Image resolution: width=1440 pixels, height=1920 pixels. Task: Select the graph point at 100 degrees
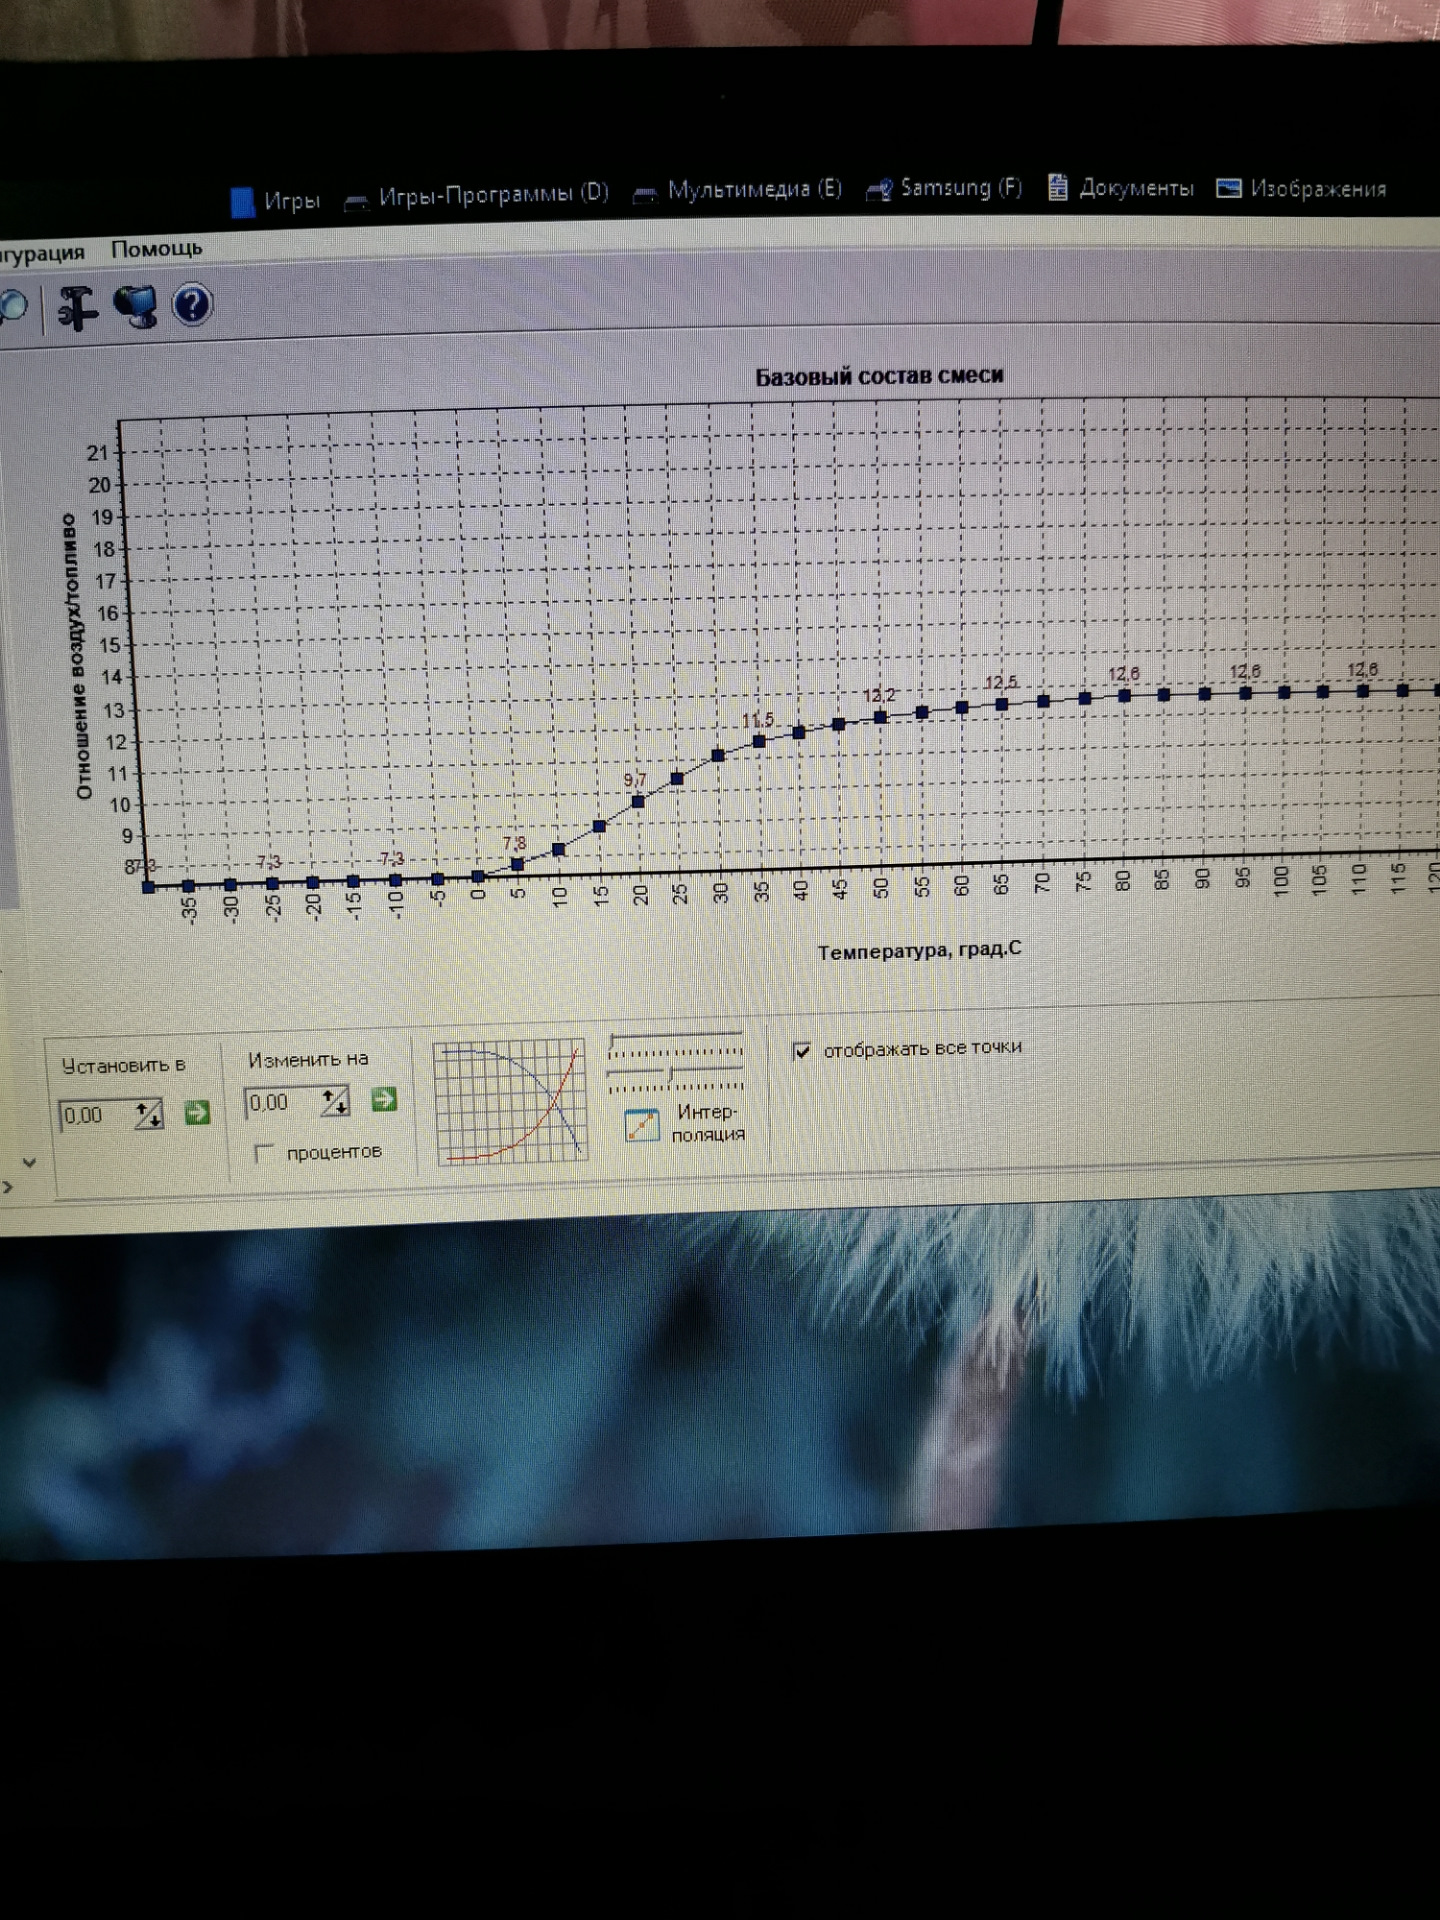pyautogui.click(x=1284, y=692)
